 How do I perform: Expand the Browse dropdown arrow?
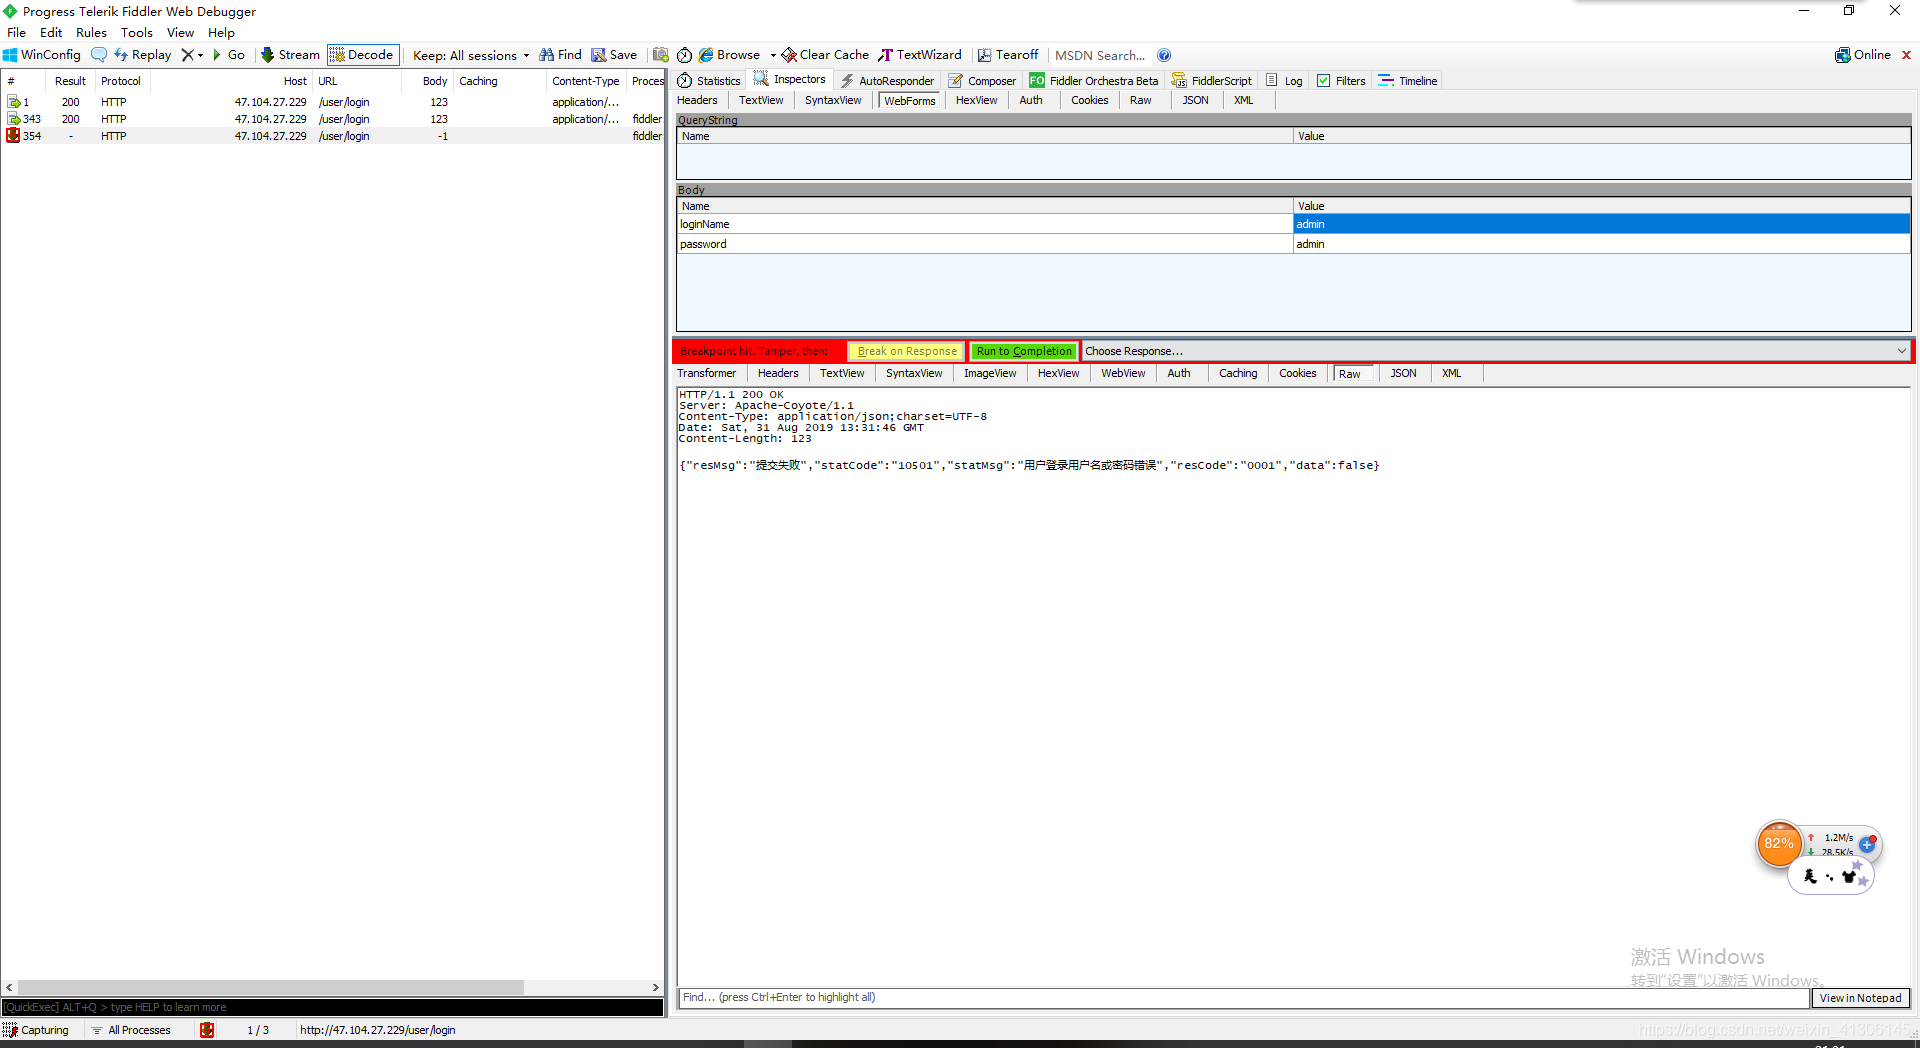coord(773,55)
